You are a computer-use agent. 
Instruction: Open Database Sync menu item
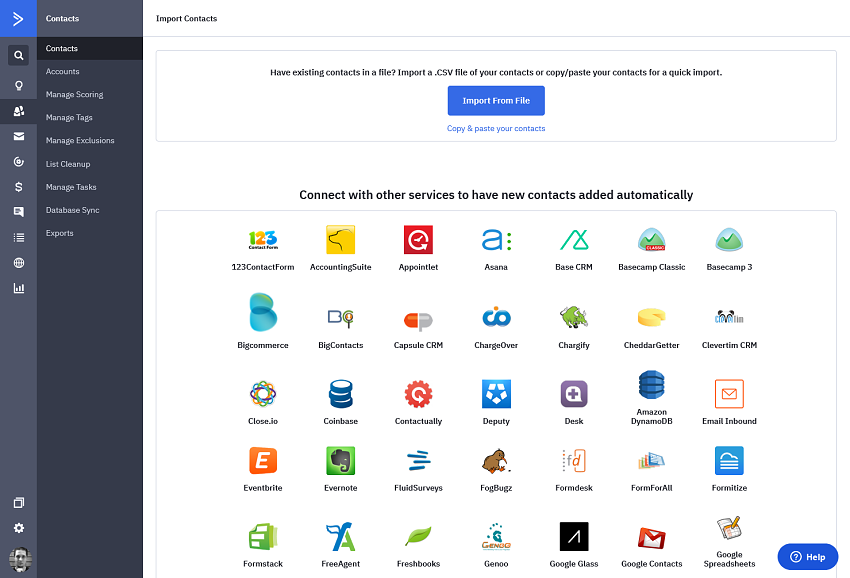[x=90, y=210]
